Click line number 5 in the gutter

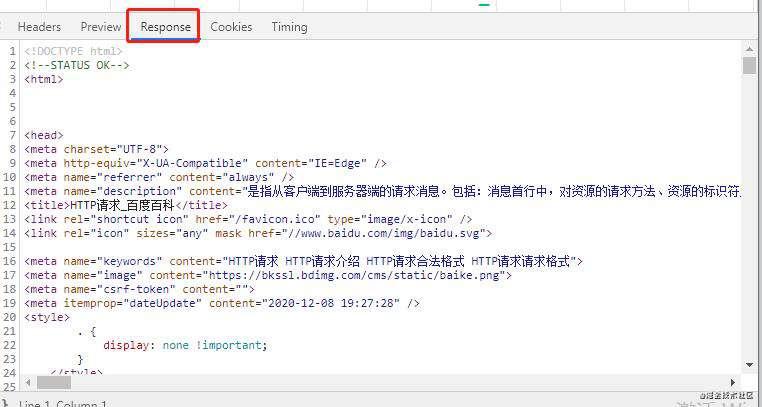point(13,107)
